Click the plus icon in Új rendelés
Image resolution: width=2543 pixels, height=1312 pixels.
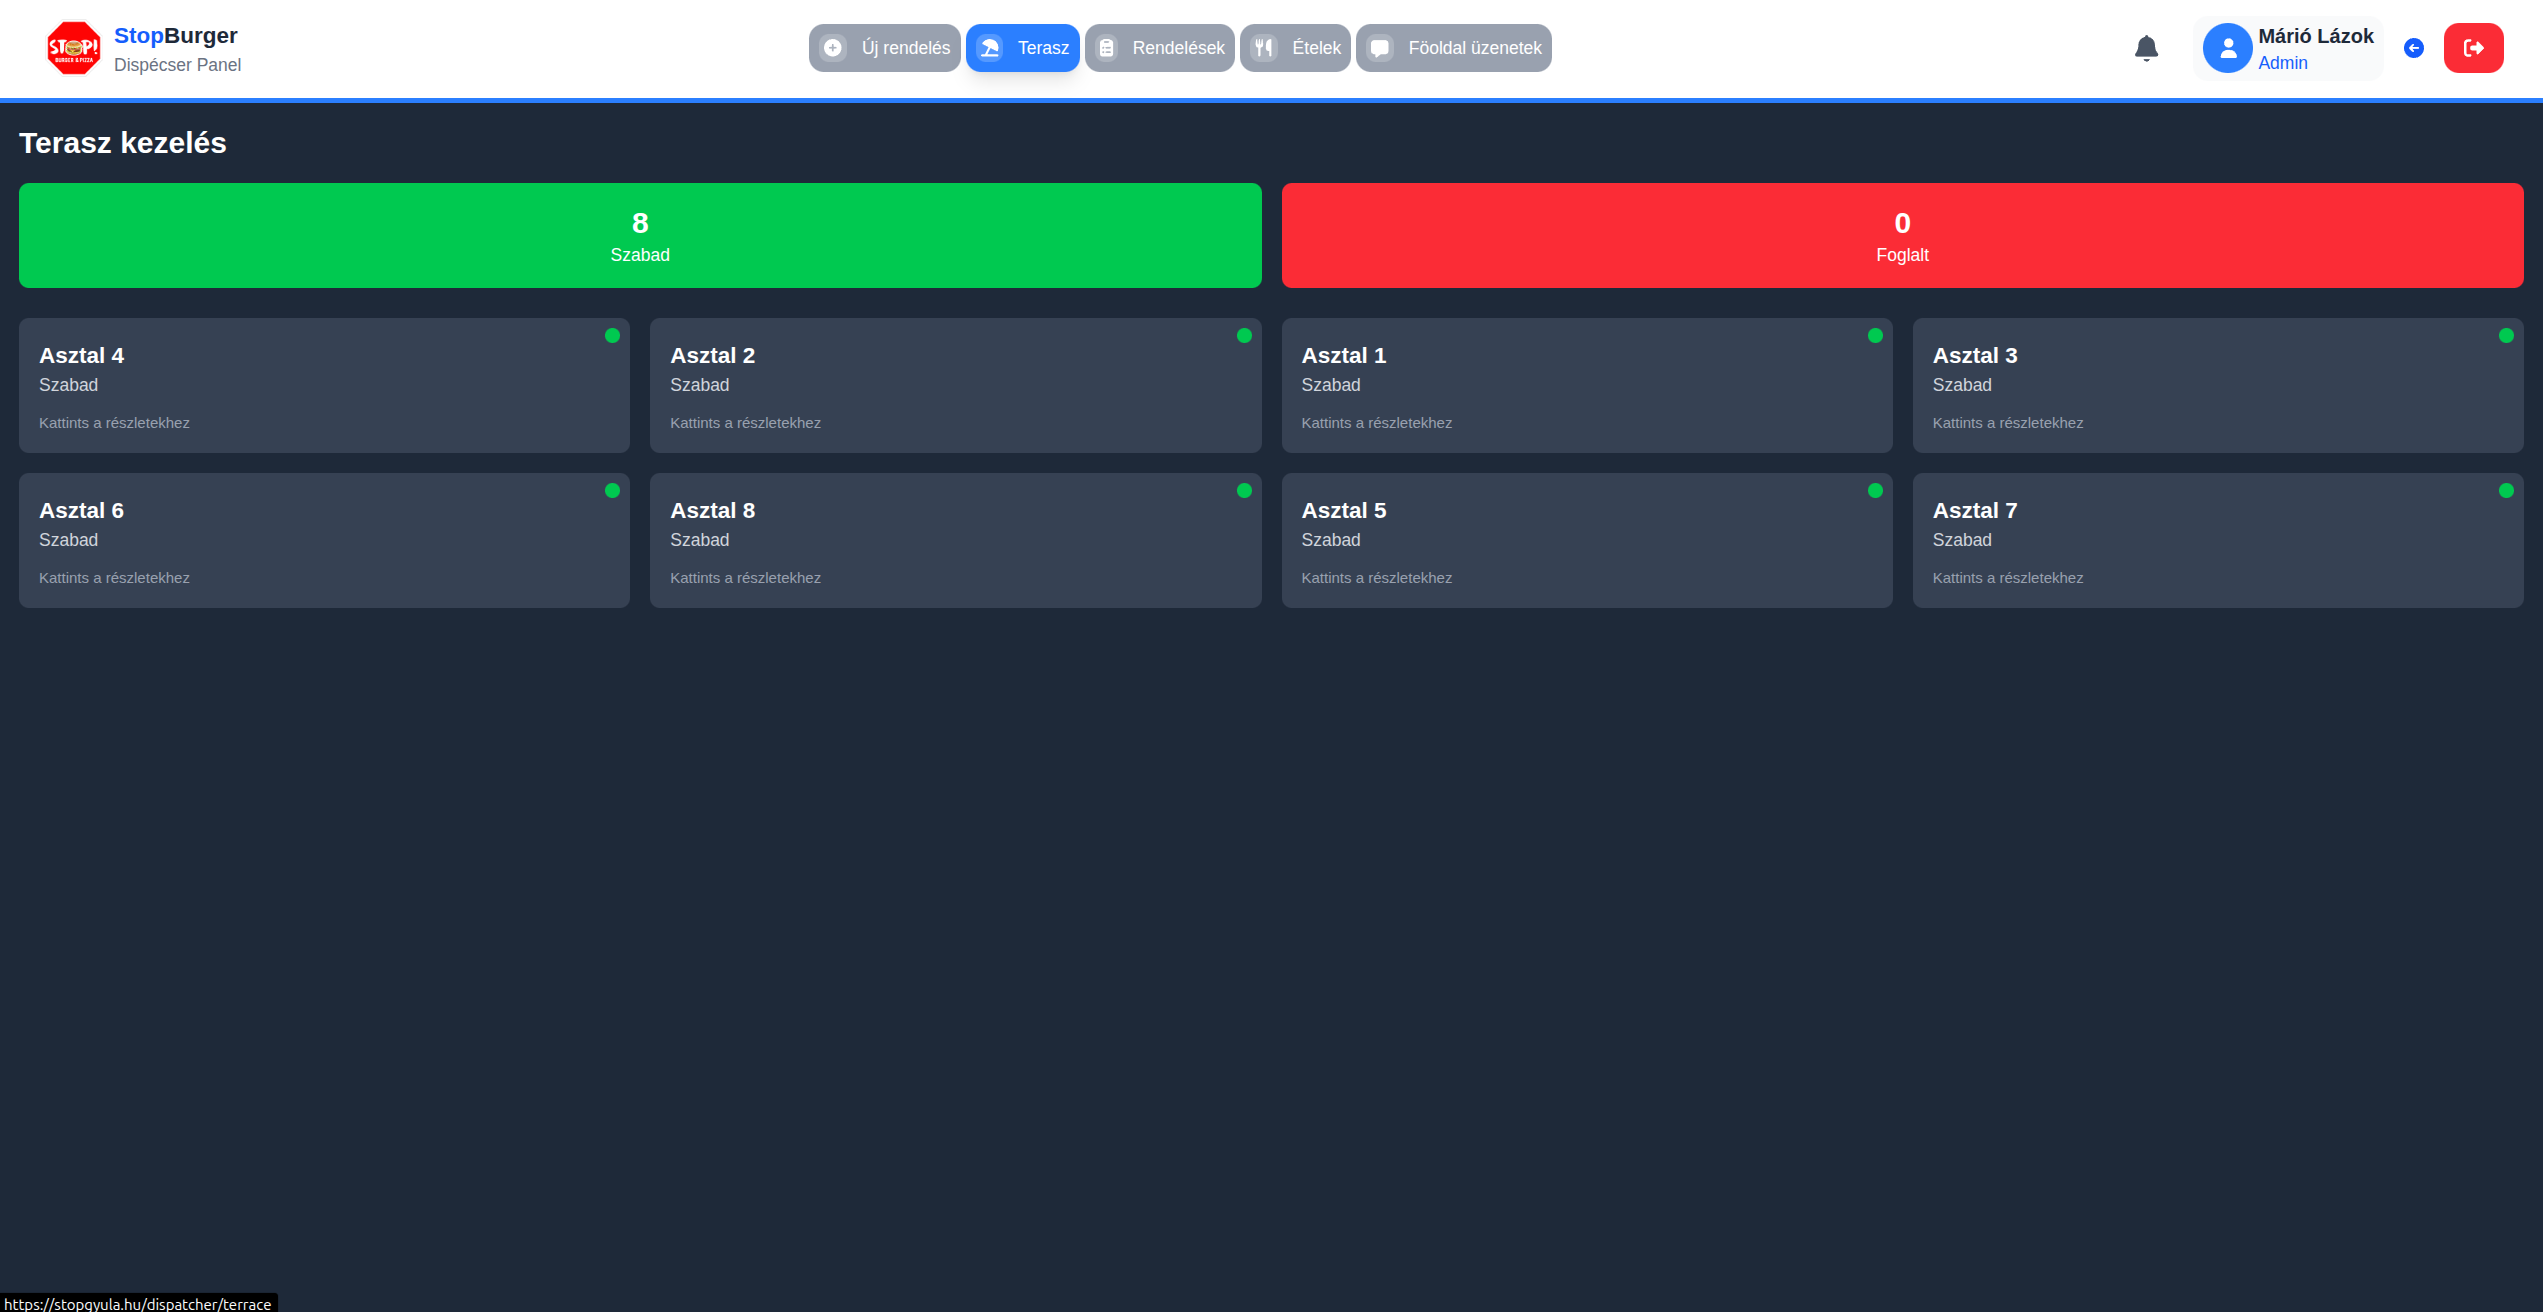pos(833,48)
